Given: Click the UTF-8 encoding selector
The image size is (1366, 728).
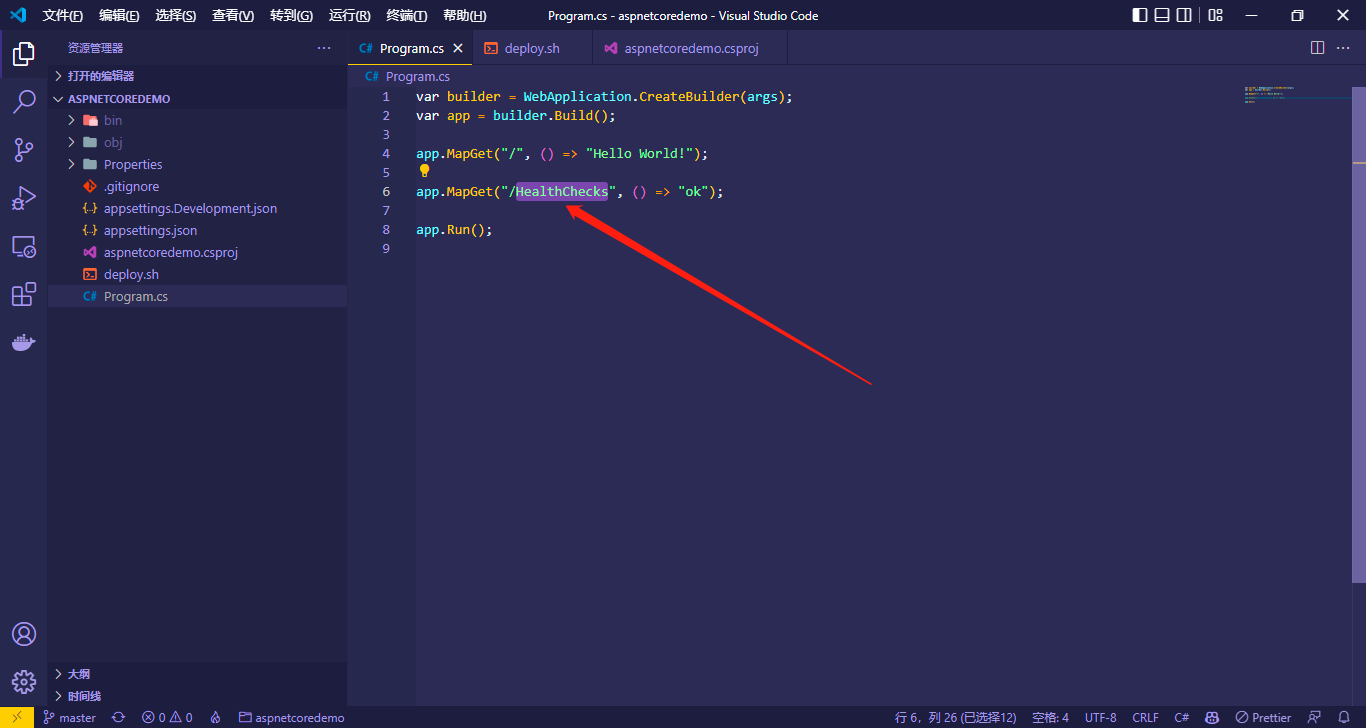Looking at the screenshot, I should 1100,717.
